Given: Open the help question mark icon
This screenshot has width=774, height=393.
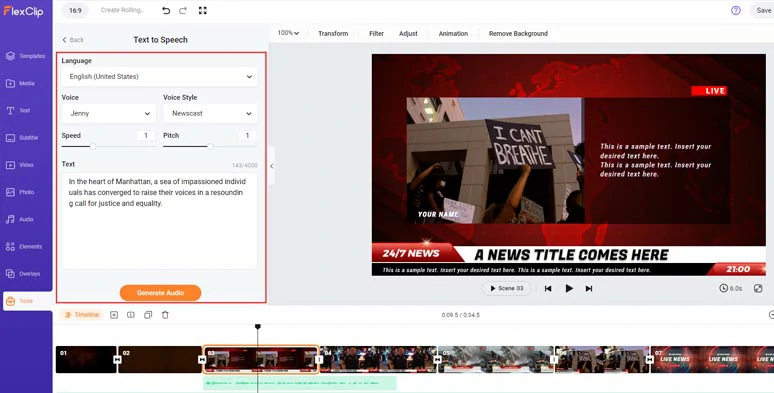Looking at the screenshot, I should tap(735, 10).
